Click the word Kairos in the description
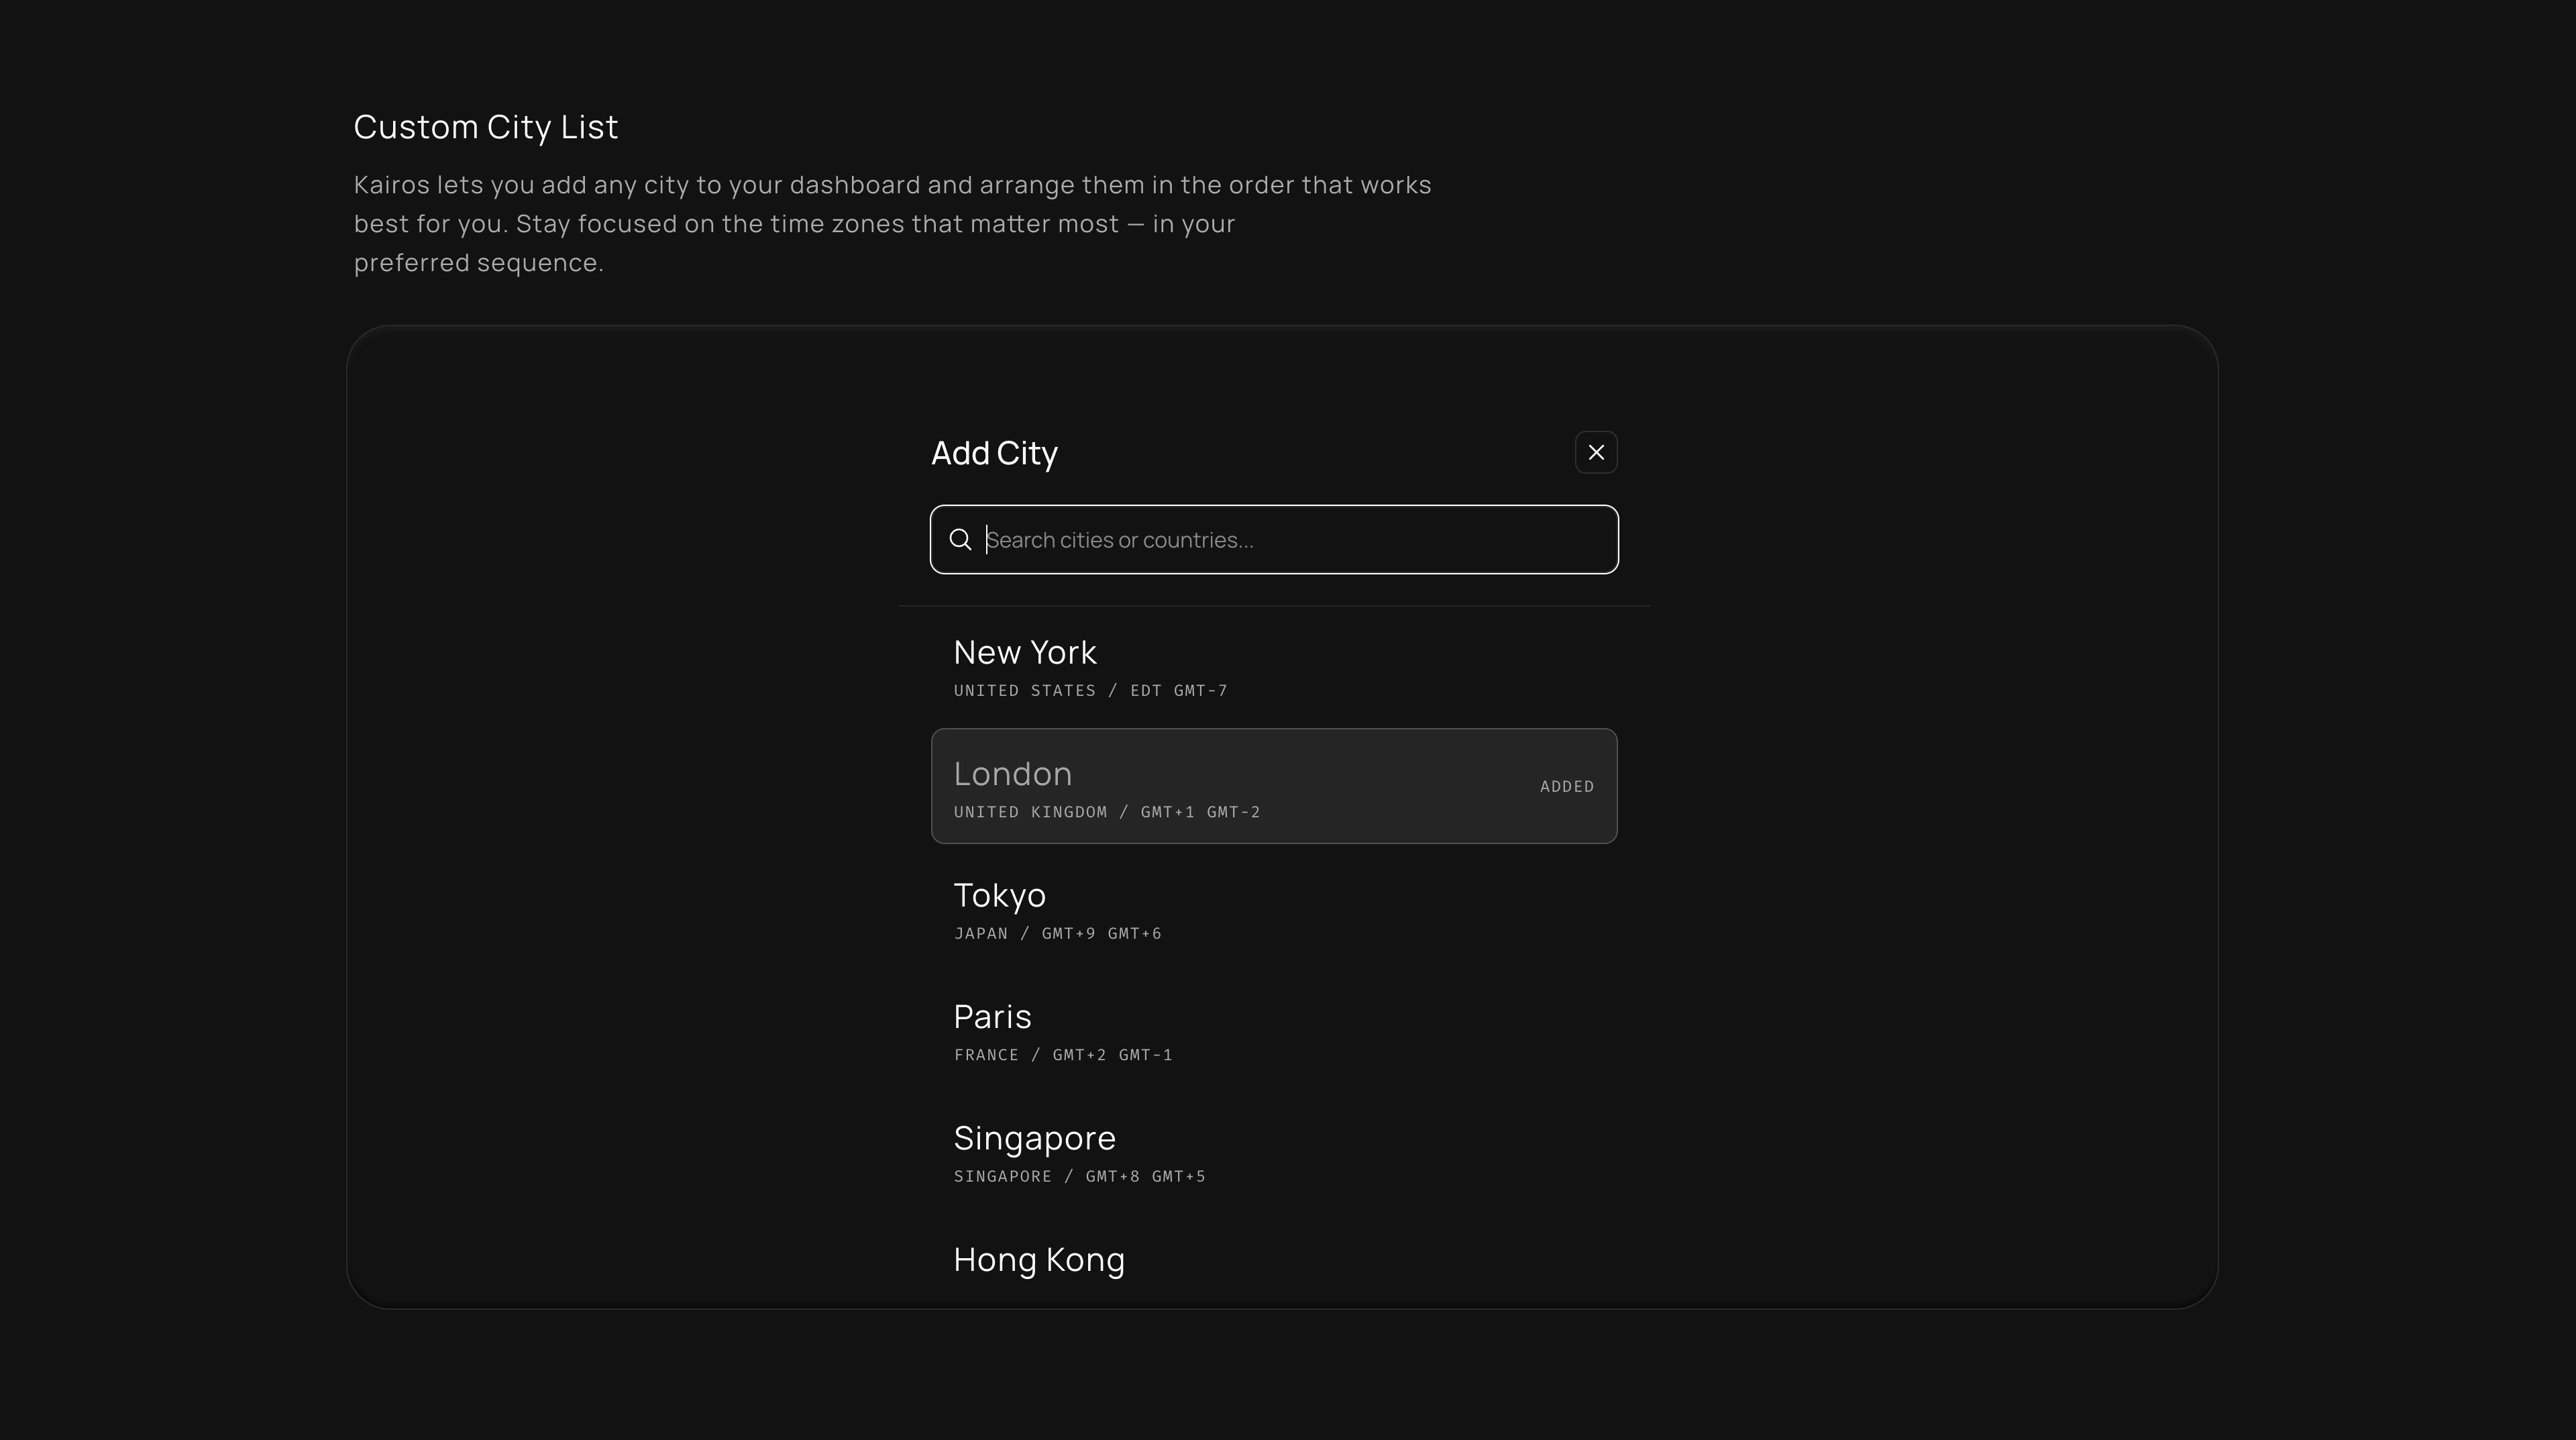Screen dimensions: 2576x1440 (391, 185)
